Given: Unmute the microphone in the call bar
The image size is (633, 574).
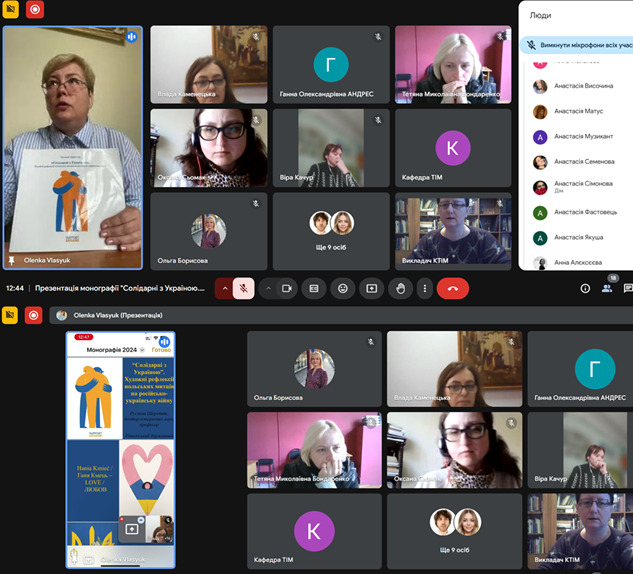Looking at the screenshot, I should pos(243,288).
